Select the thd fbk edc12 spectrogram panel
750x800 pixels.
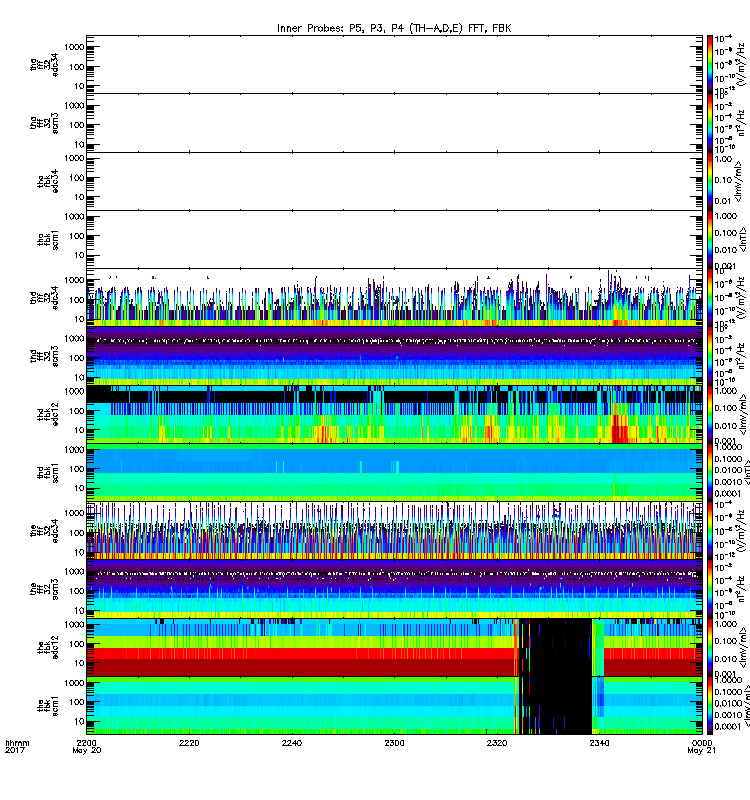pos(394,414)
